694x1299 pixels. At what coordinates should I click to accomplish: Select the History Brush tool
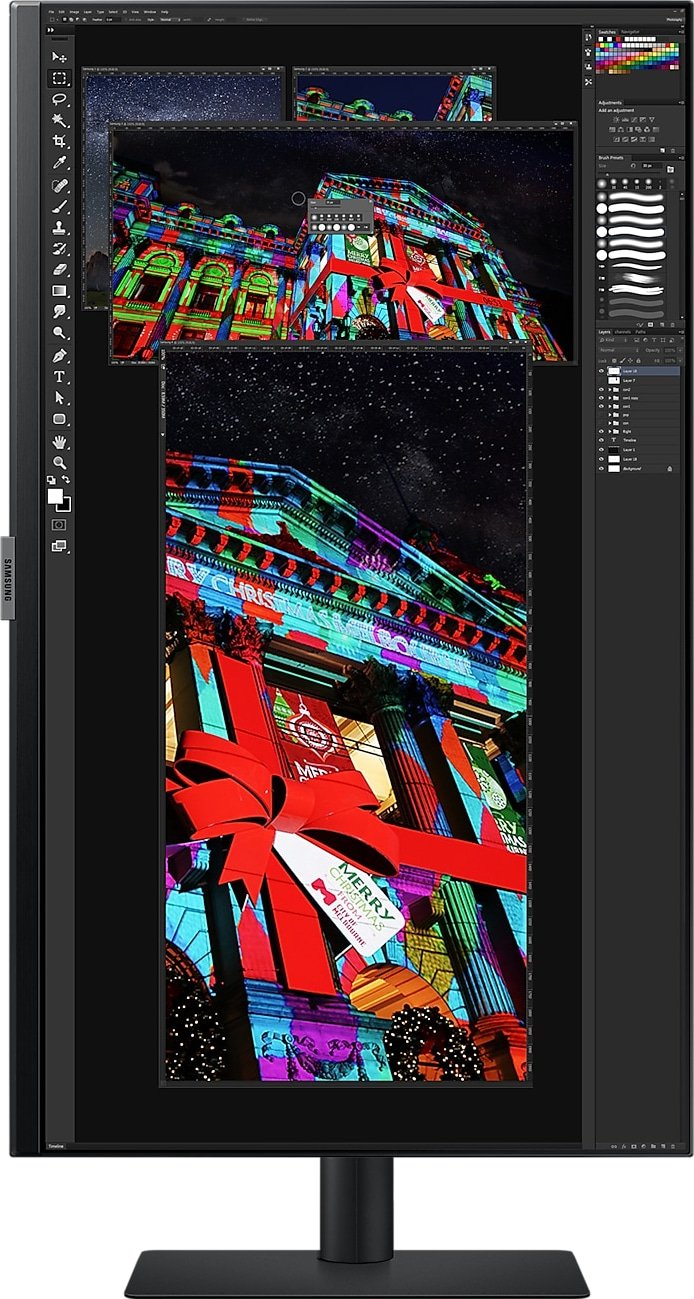pyautogui.click(x=59, y=249)
